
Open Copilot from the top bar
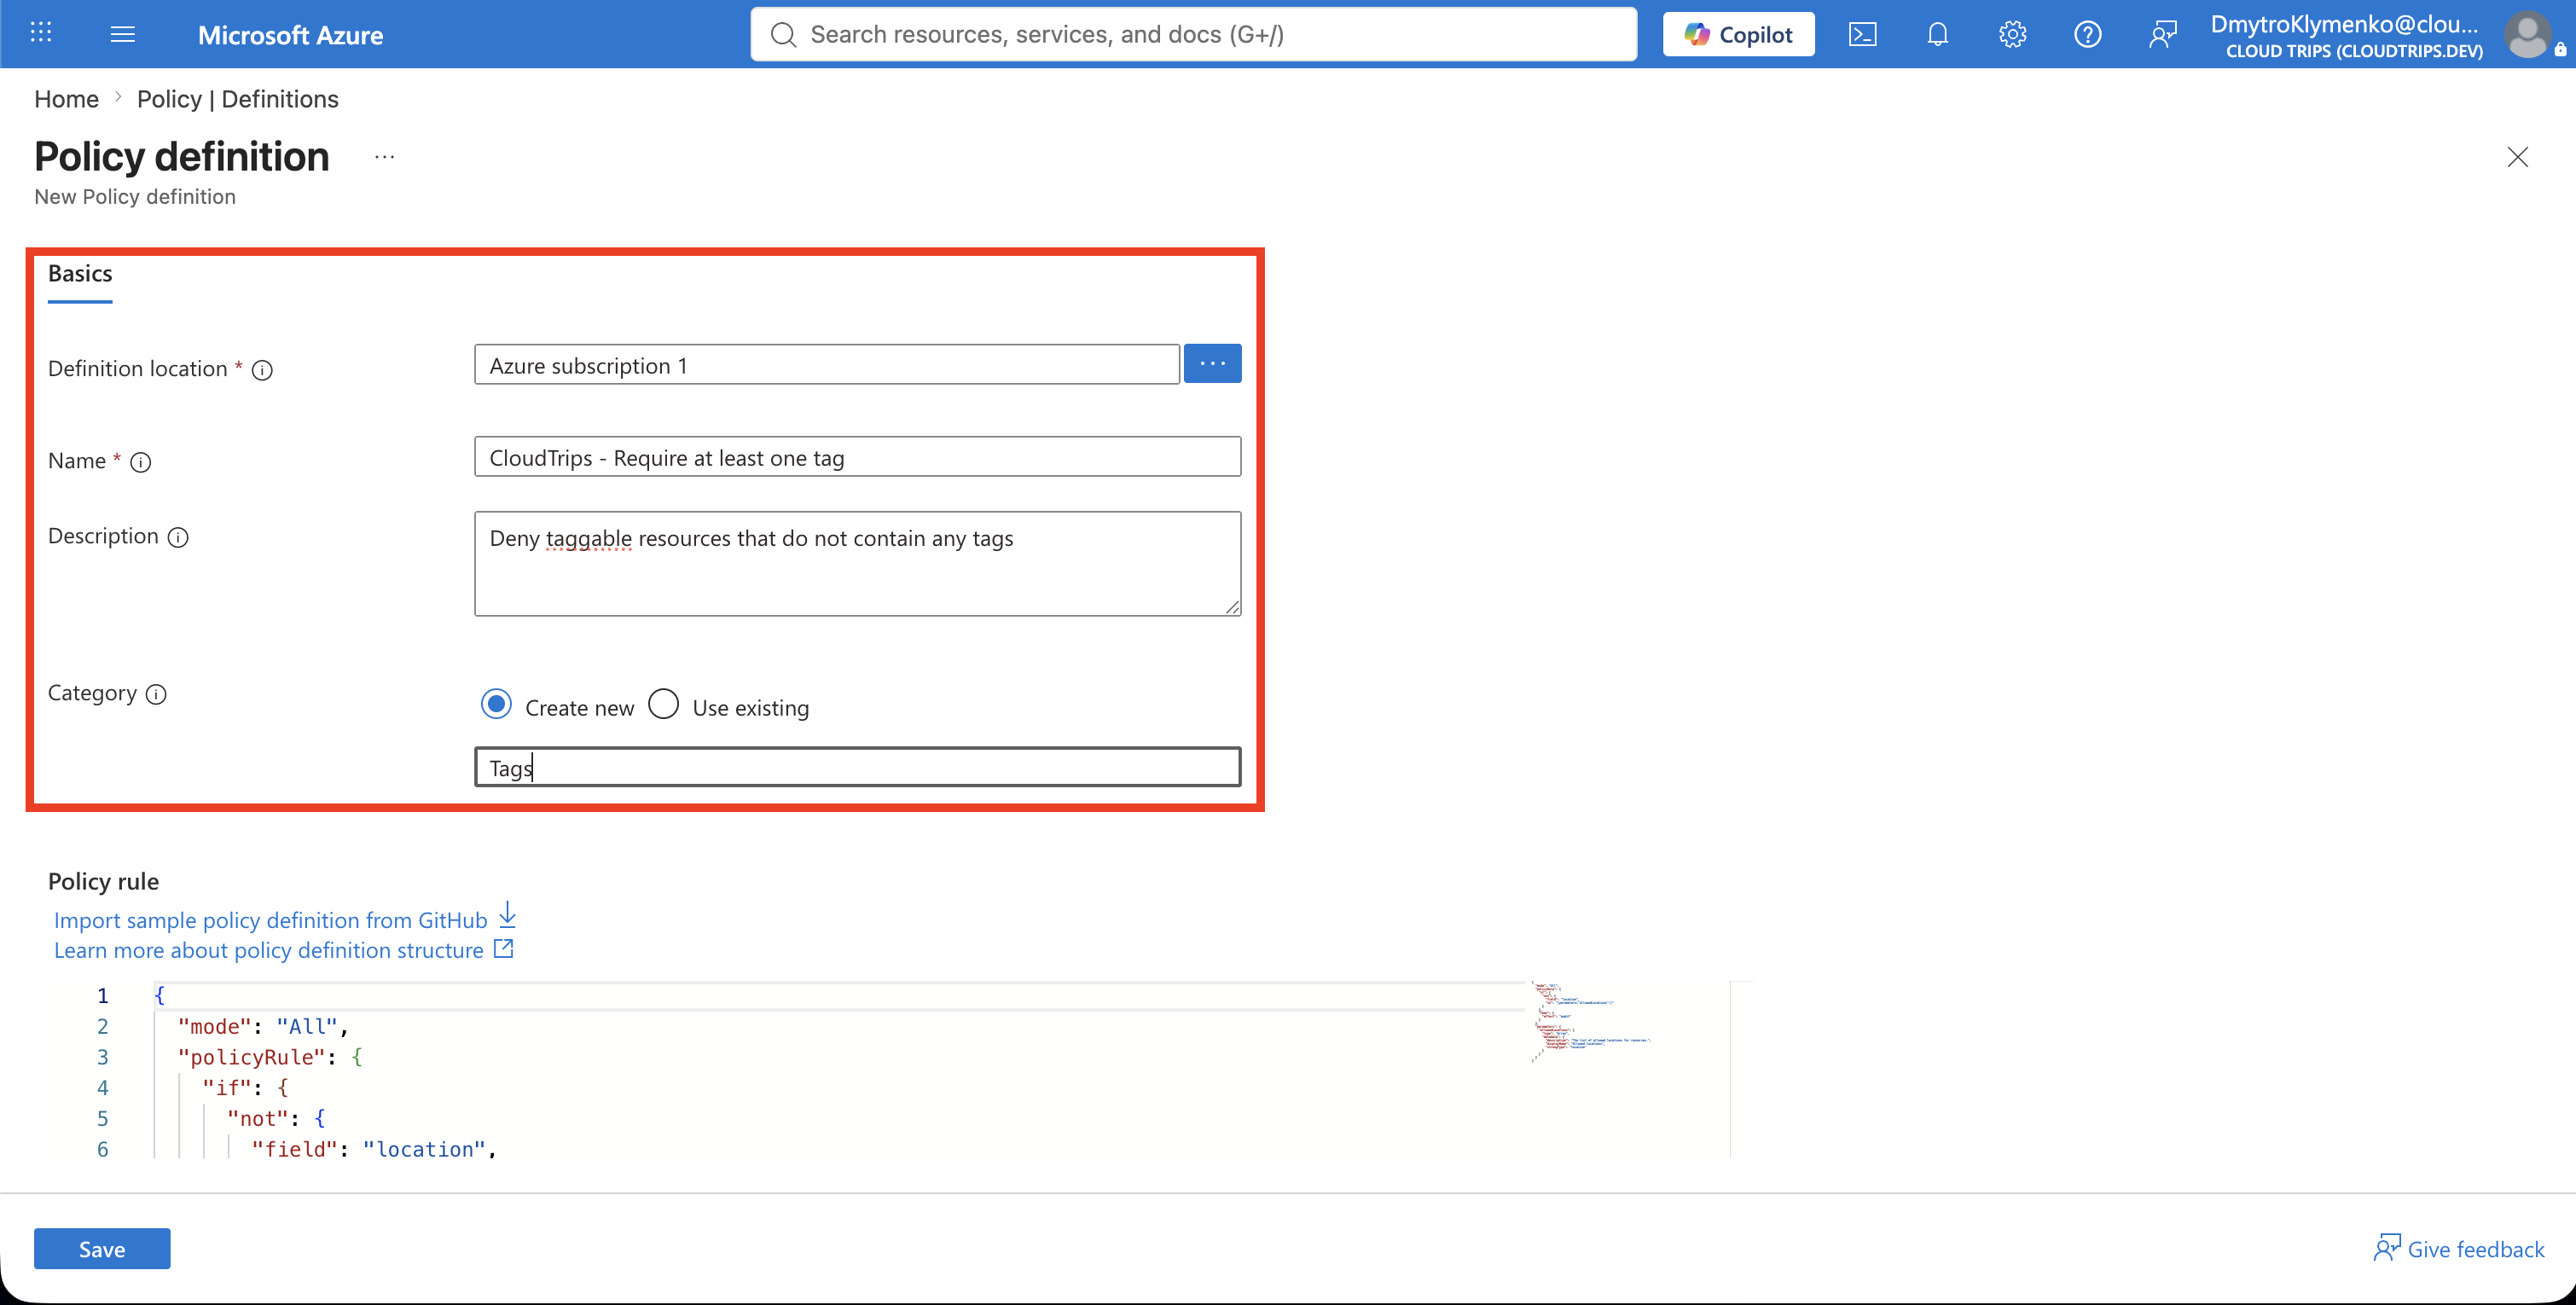[1738, 34]
